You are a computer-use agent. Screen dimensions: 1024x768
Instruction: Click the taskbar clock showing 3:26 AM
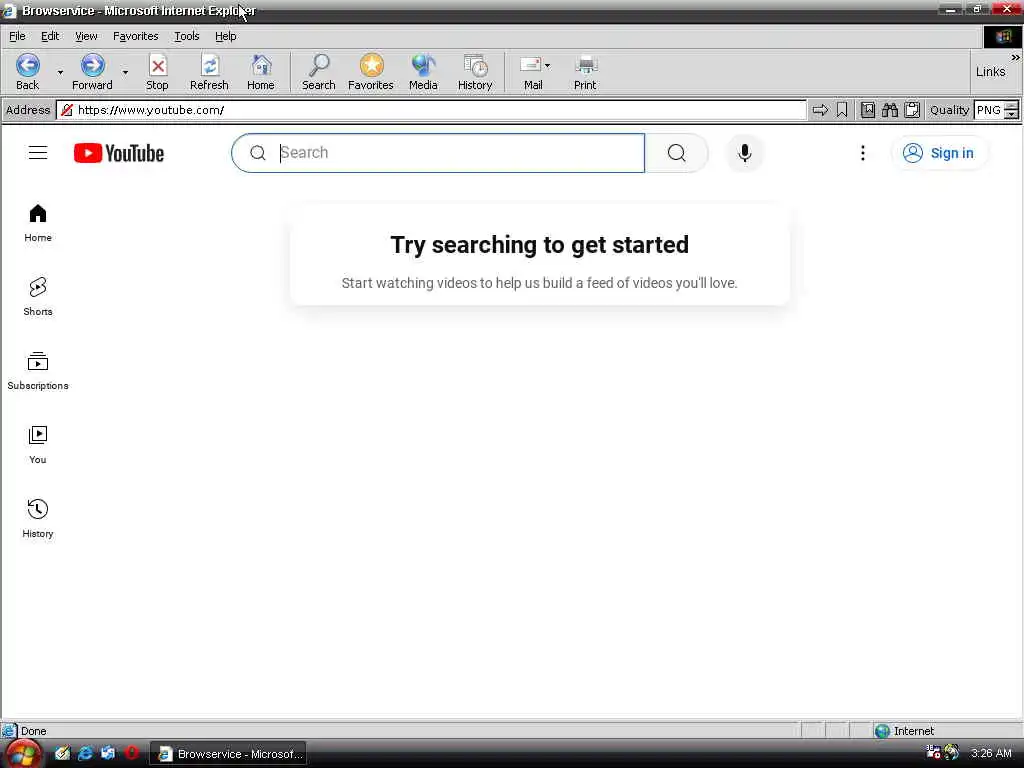991,753
